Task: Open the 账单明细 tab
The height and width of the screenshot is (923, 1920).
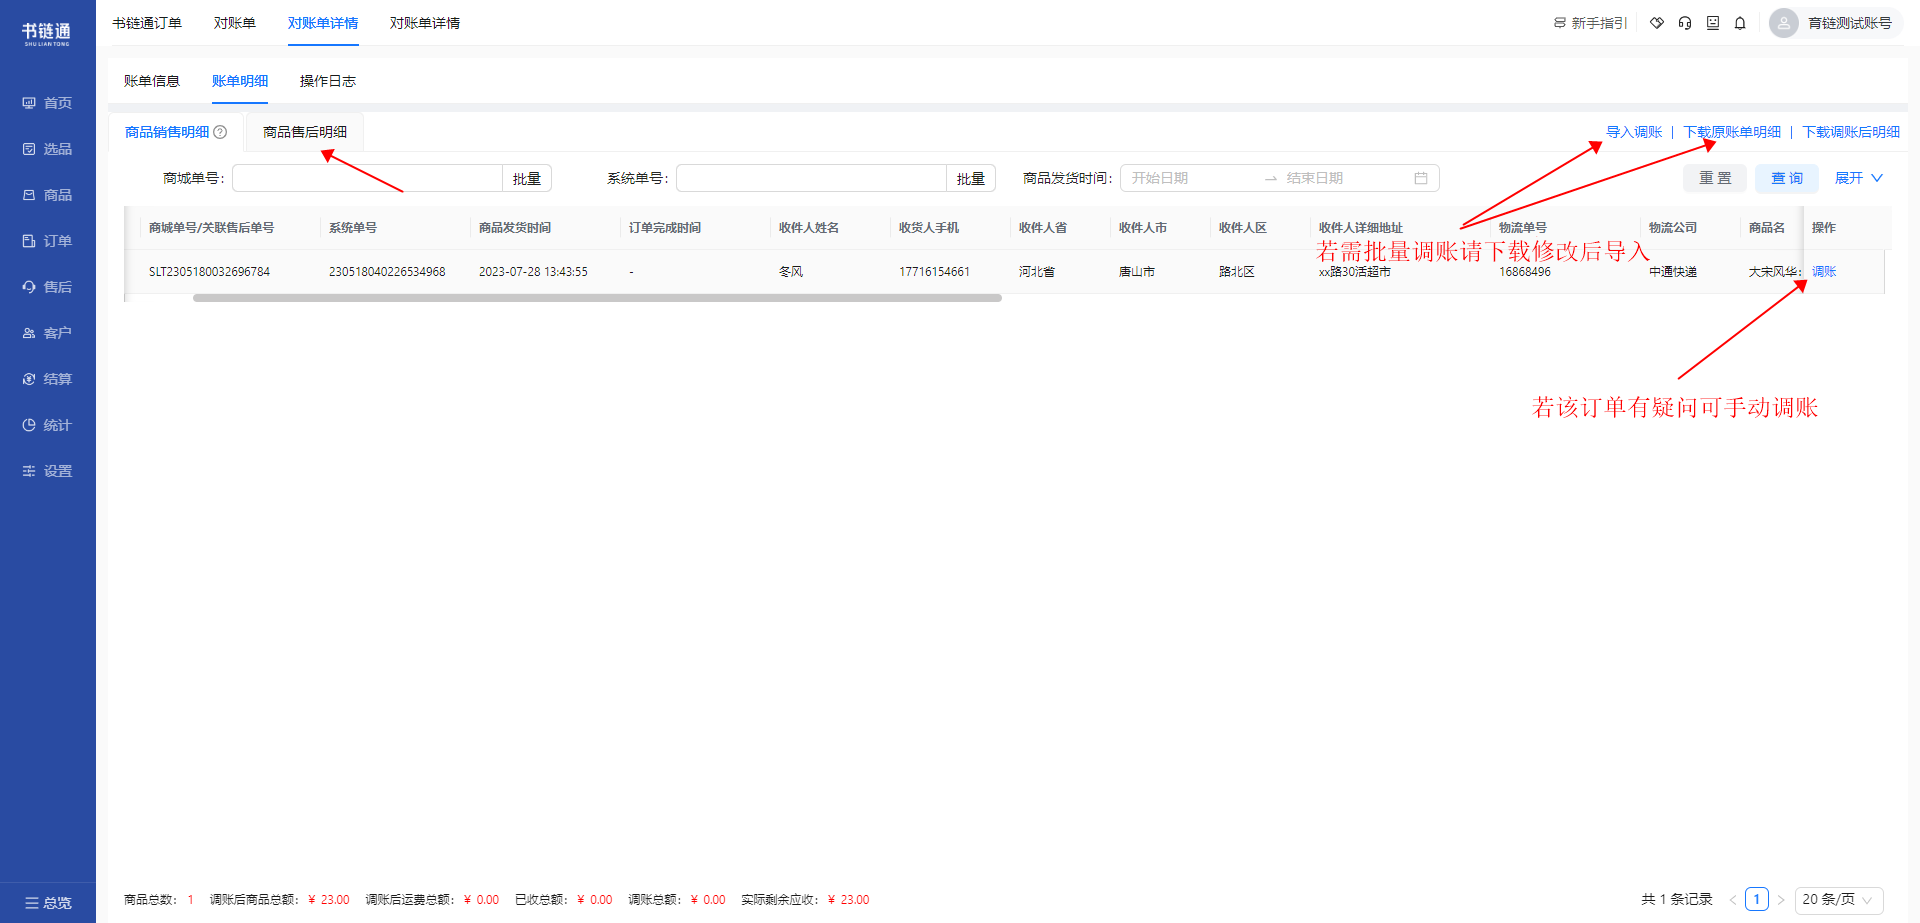Action: (240, 81)
